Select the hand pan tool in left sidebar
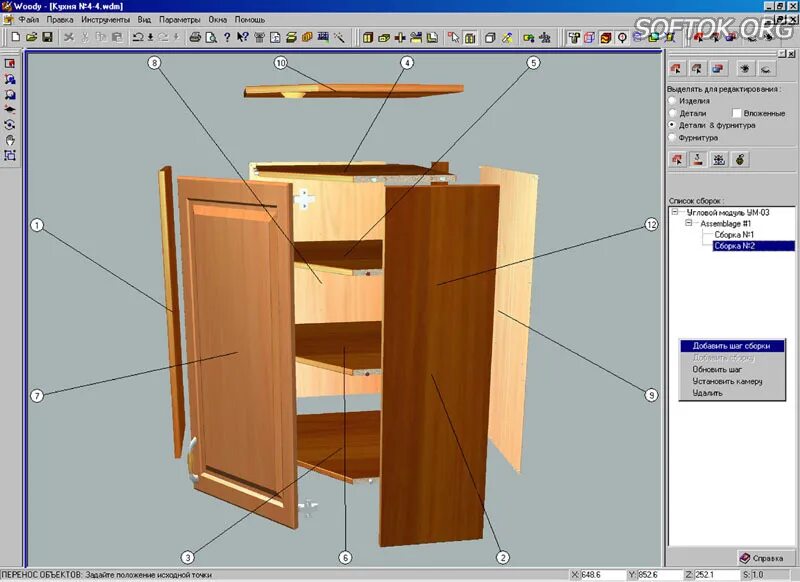 [x=10, y=140]
